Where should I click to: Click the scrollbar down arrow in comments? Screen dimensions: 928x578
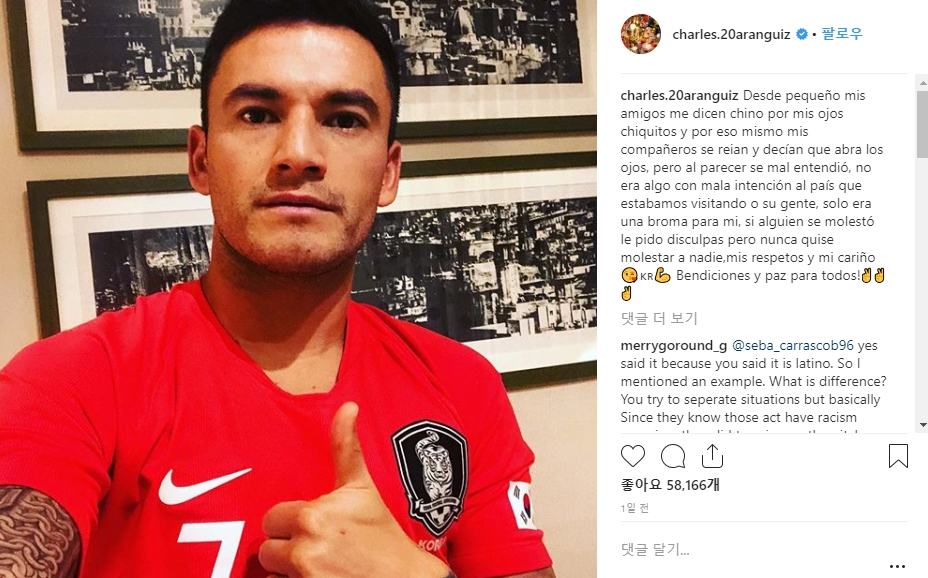922,425
